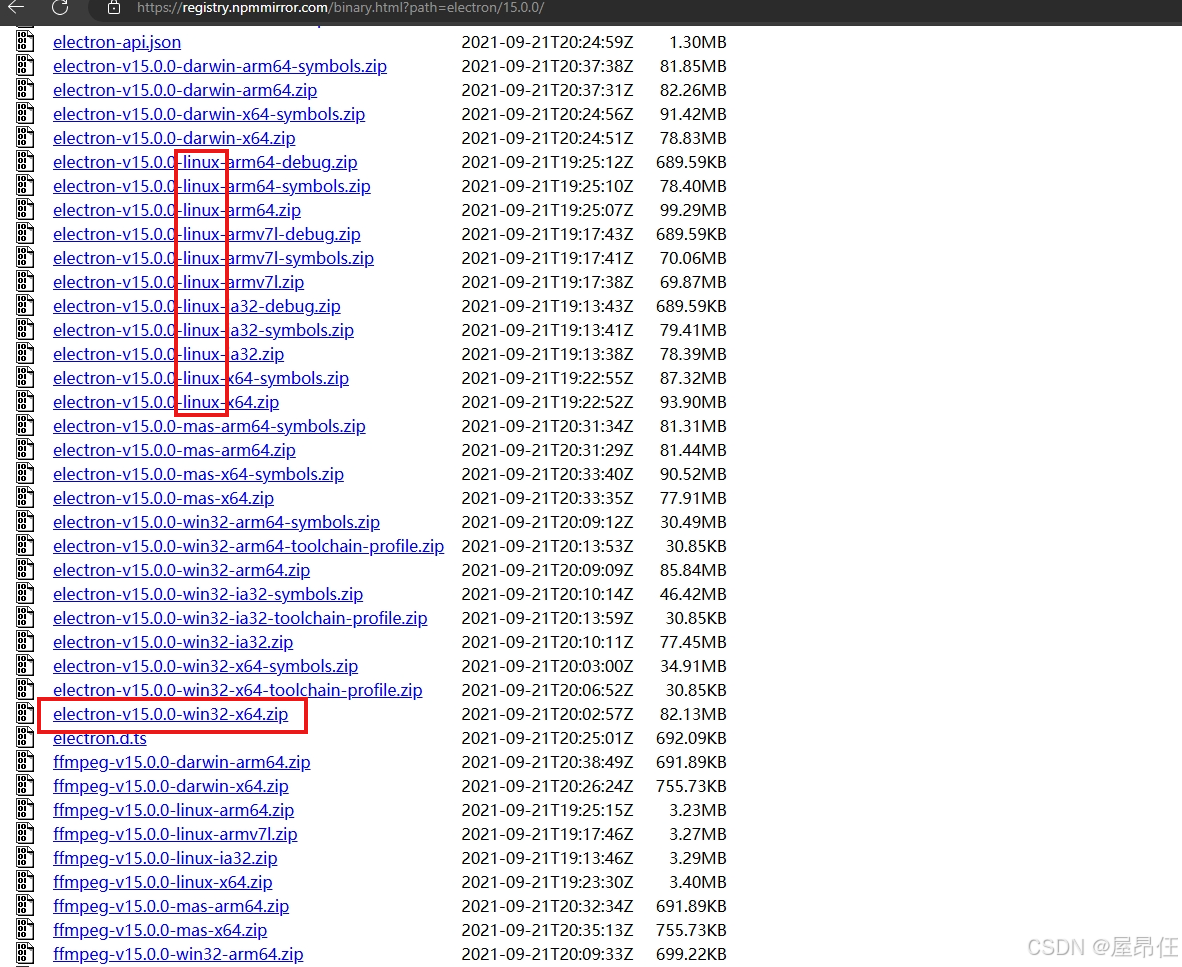This screenshot has height=967, width=1182.
Task: Download electron-v15.0.0-win32-arm64-symbols.zip
Action: 216,522
